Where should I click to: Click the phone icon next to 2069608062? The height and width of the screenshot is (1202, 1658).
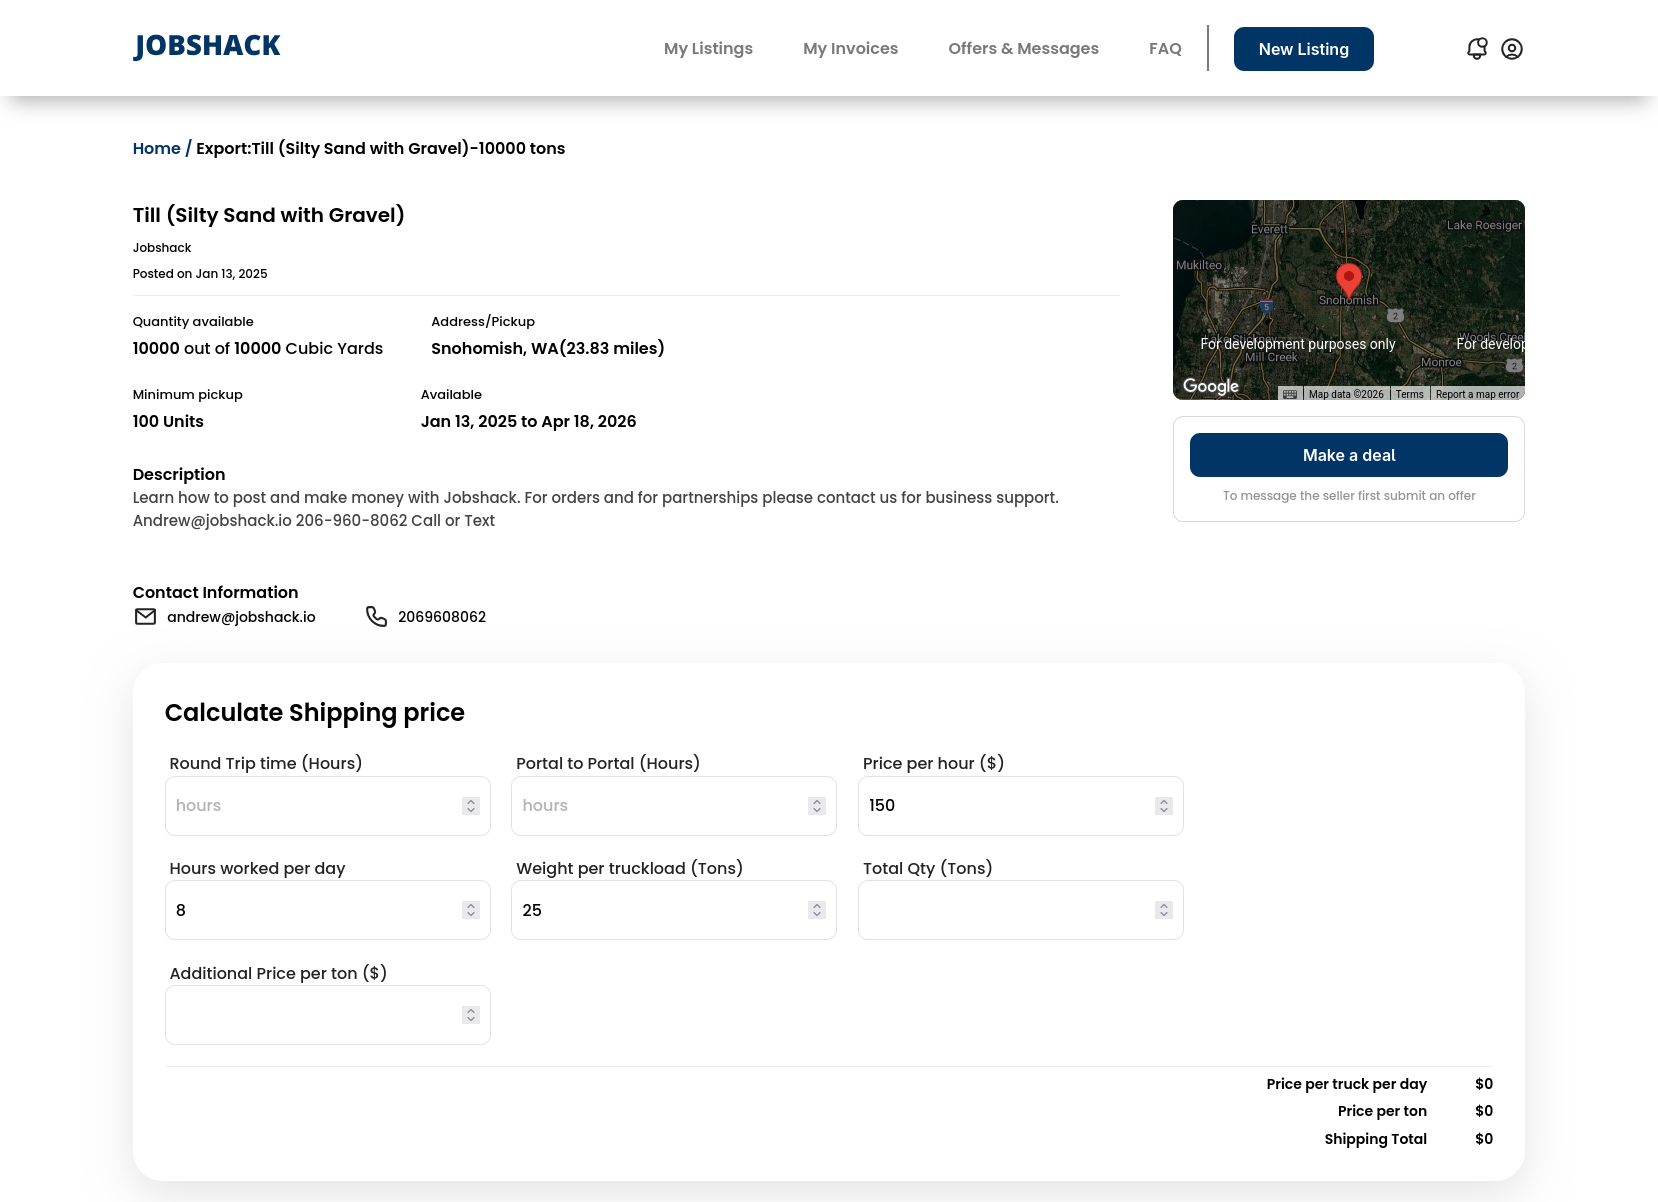[x=376, y=617]
